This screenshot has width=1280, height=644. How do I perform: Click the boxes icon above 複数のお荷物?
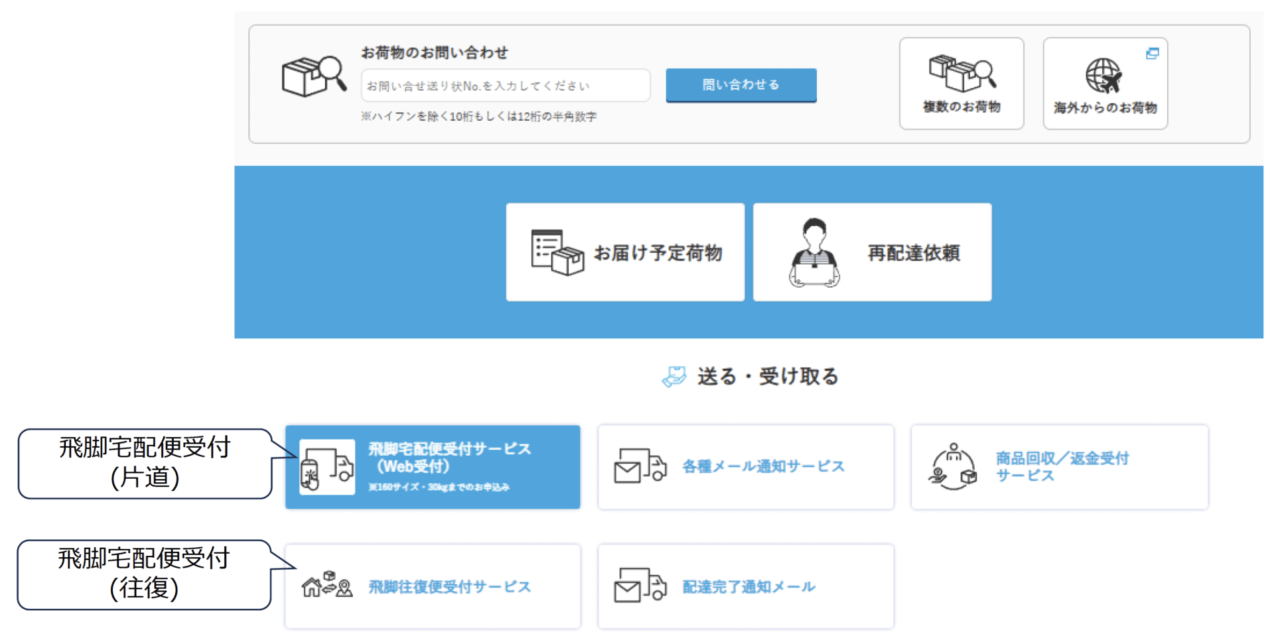click(961, 72)
